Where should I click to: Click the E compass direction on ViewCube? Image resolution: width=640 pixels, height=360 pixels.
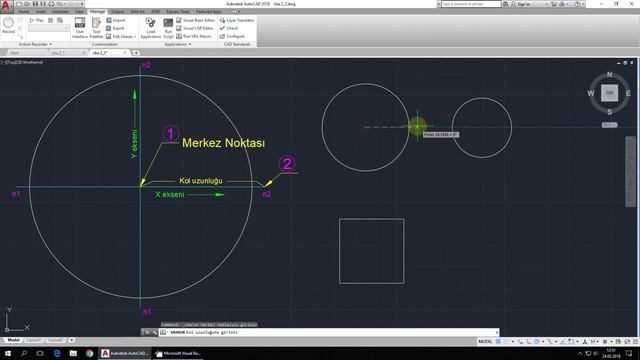coord(628,93)
